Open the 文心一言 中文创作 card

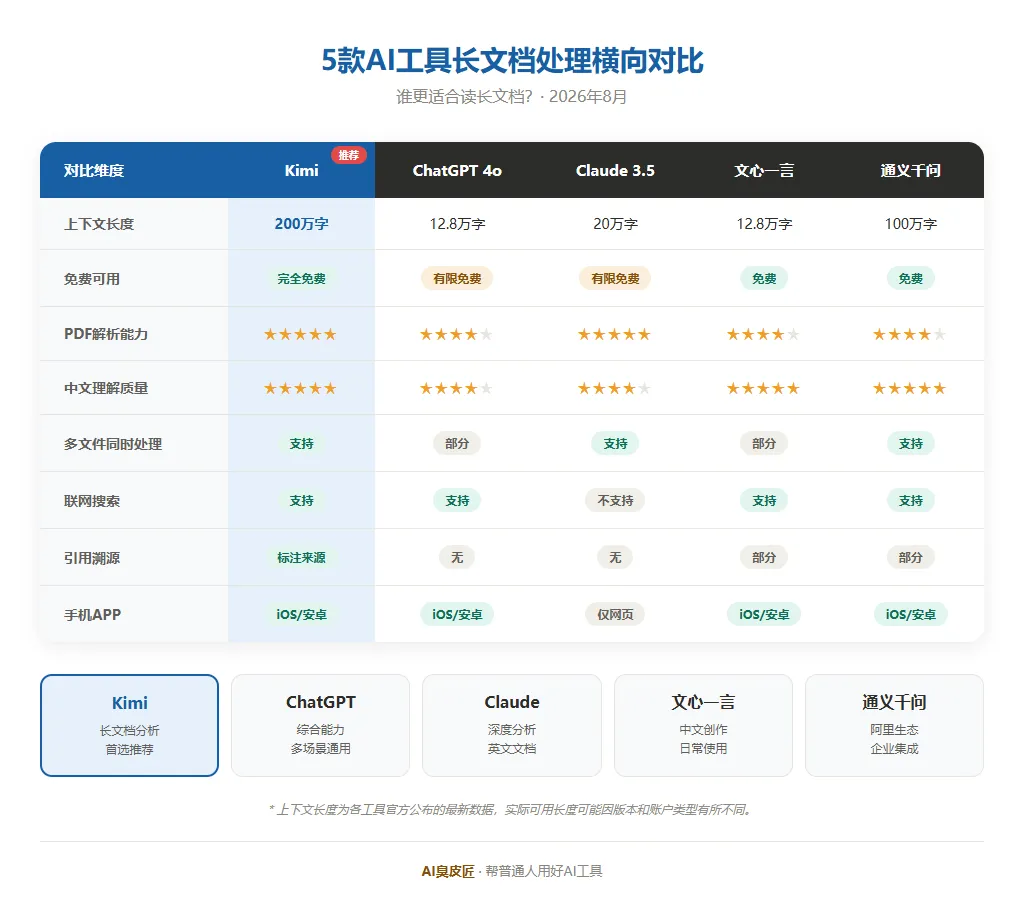click(703, 726)
